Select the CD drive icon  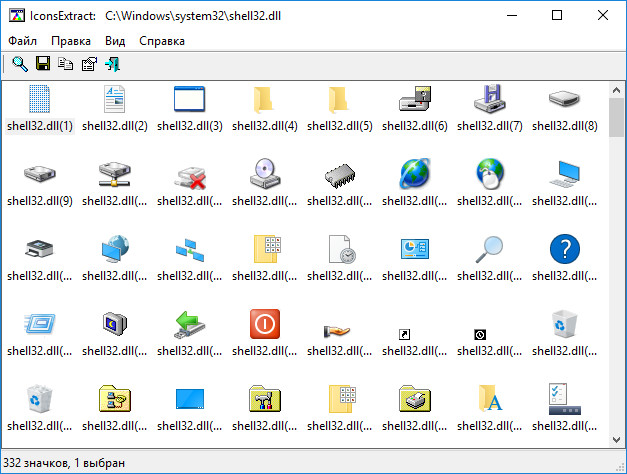[x=264, y=174]
